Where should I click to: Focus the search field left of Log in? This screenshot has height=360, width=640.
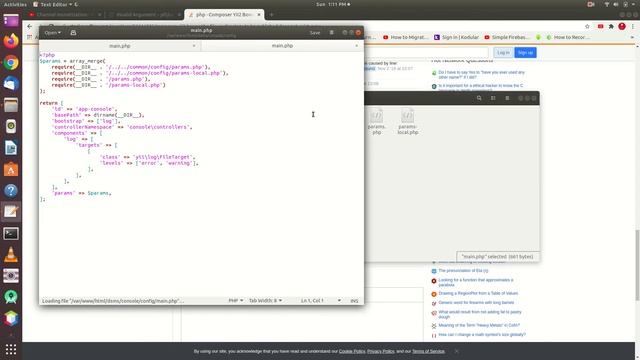[427, 53]
